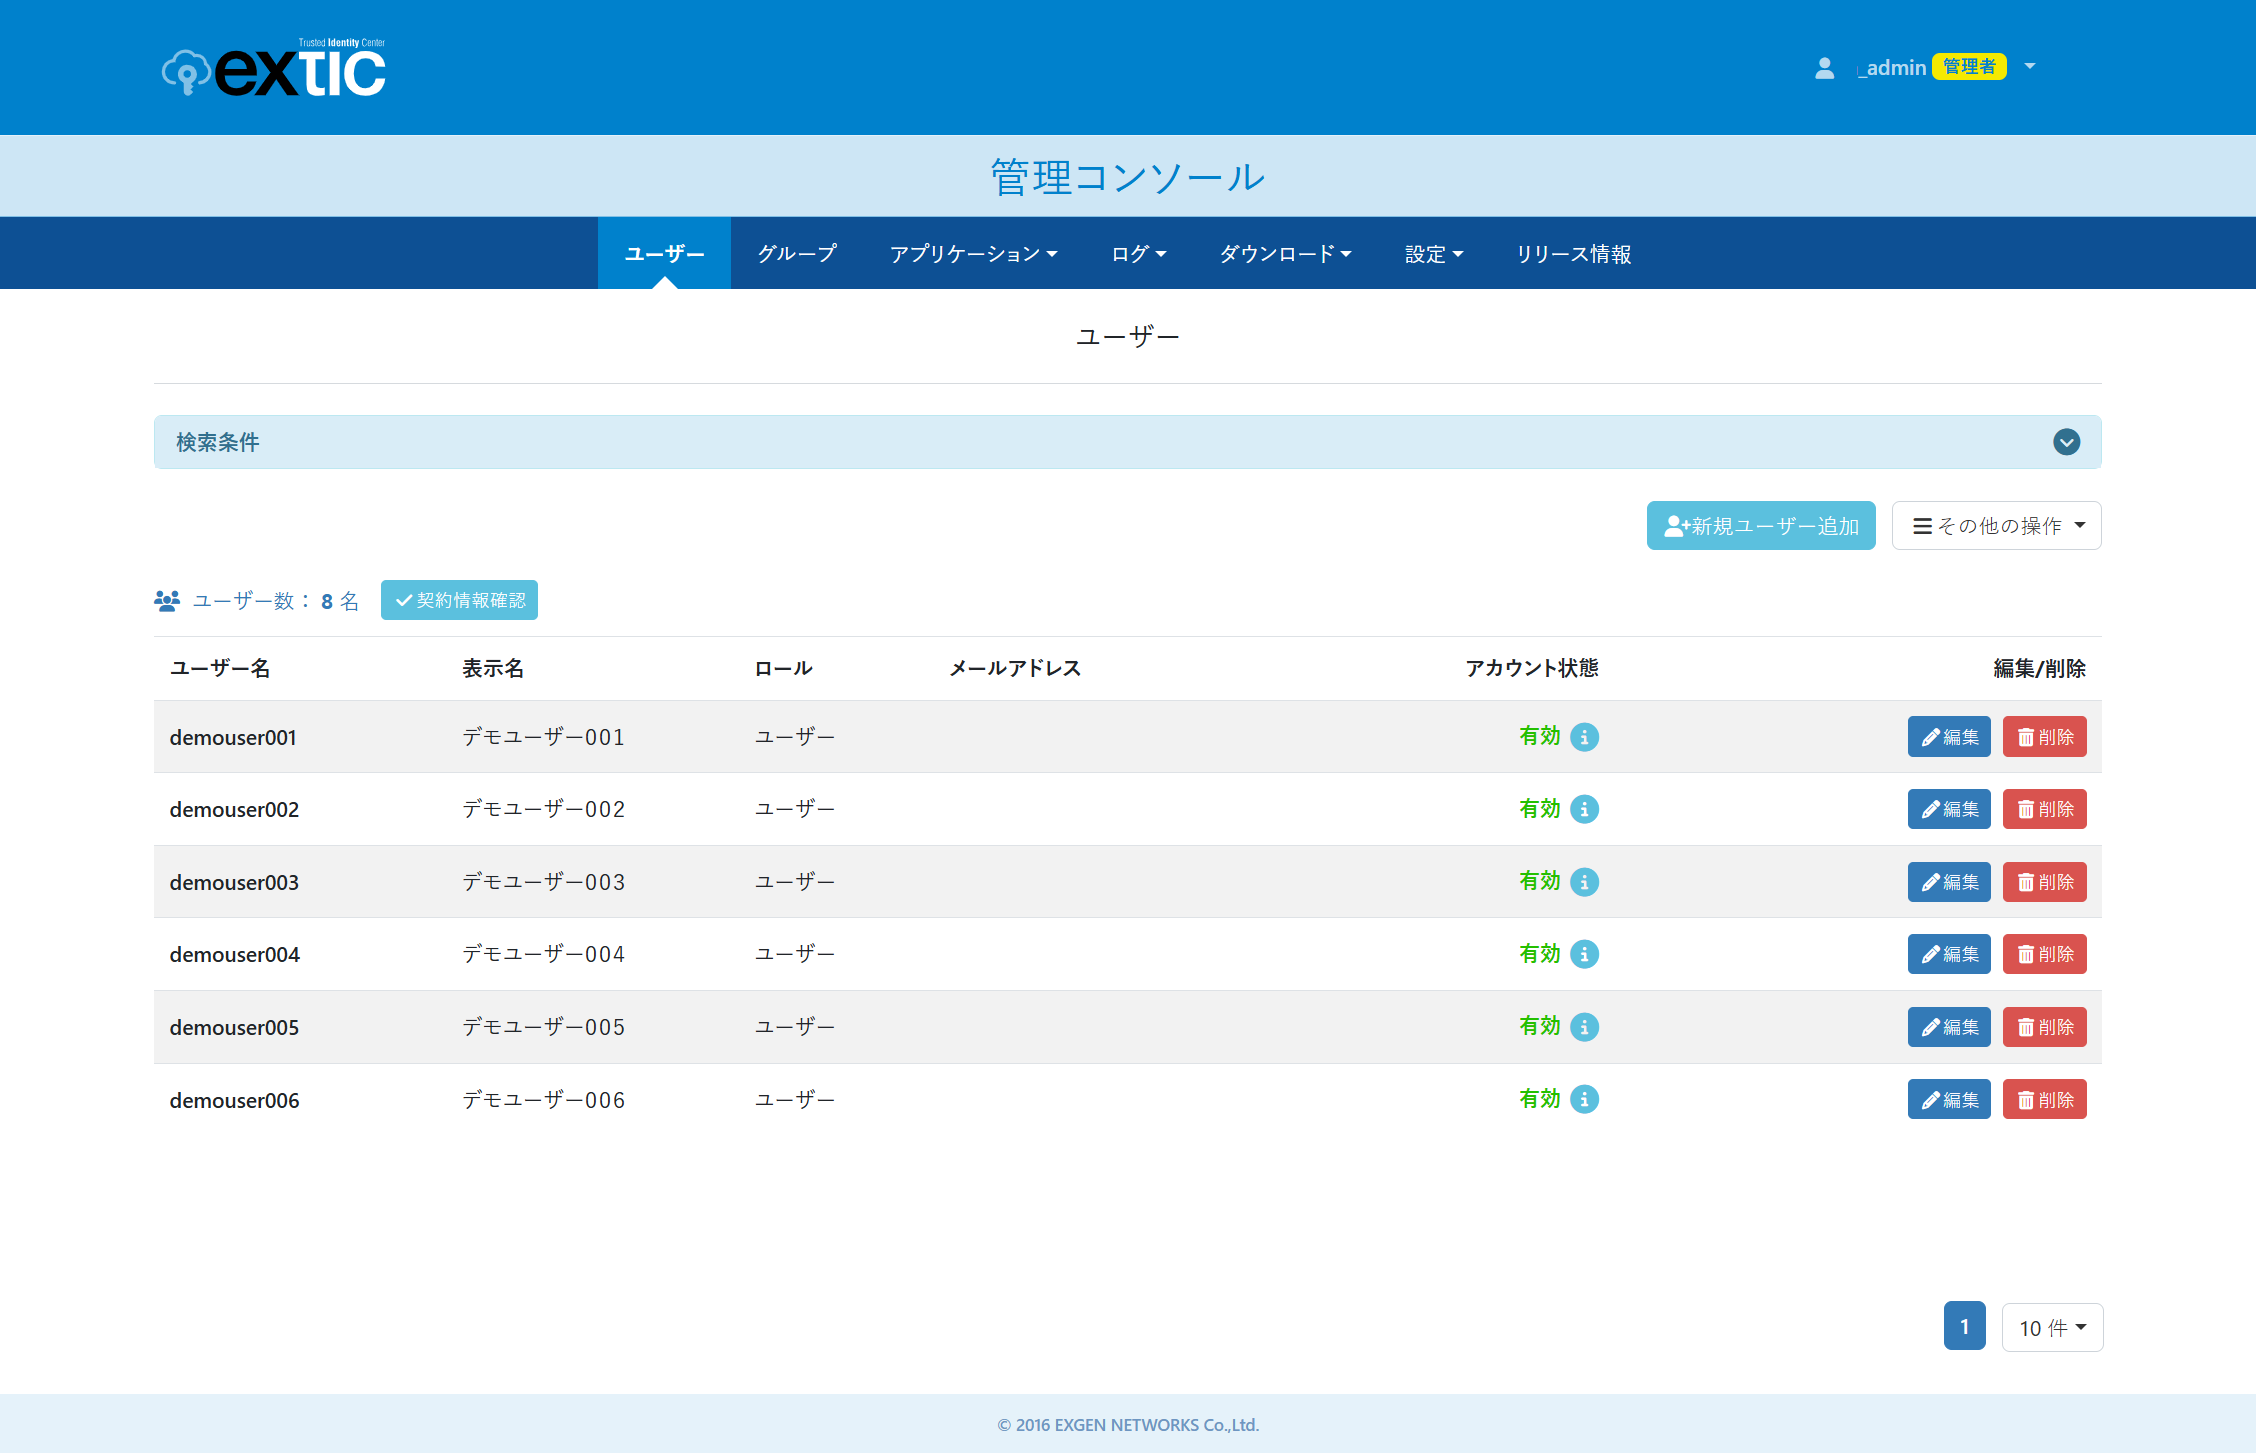Open the グループ tab
2256x1453 pixels.
tap(797, 254)
